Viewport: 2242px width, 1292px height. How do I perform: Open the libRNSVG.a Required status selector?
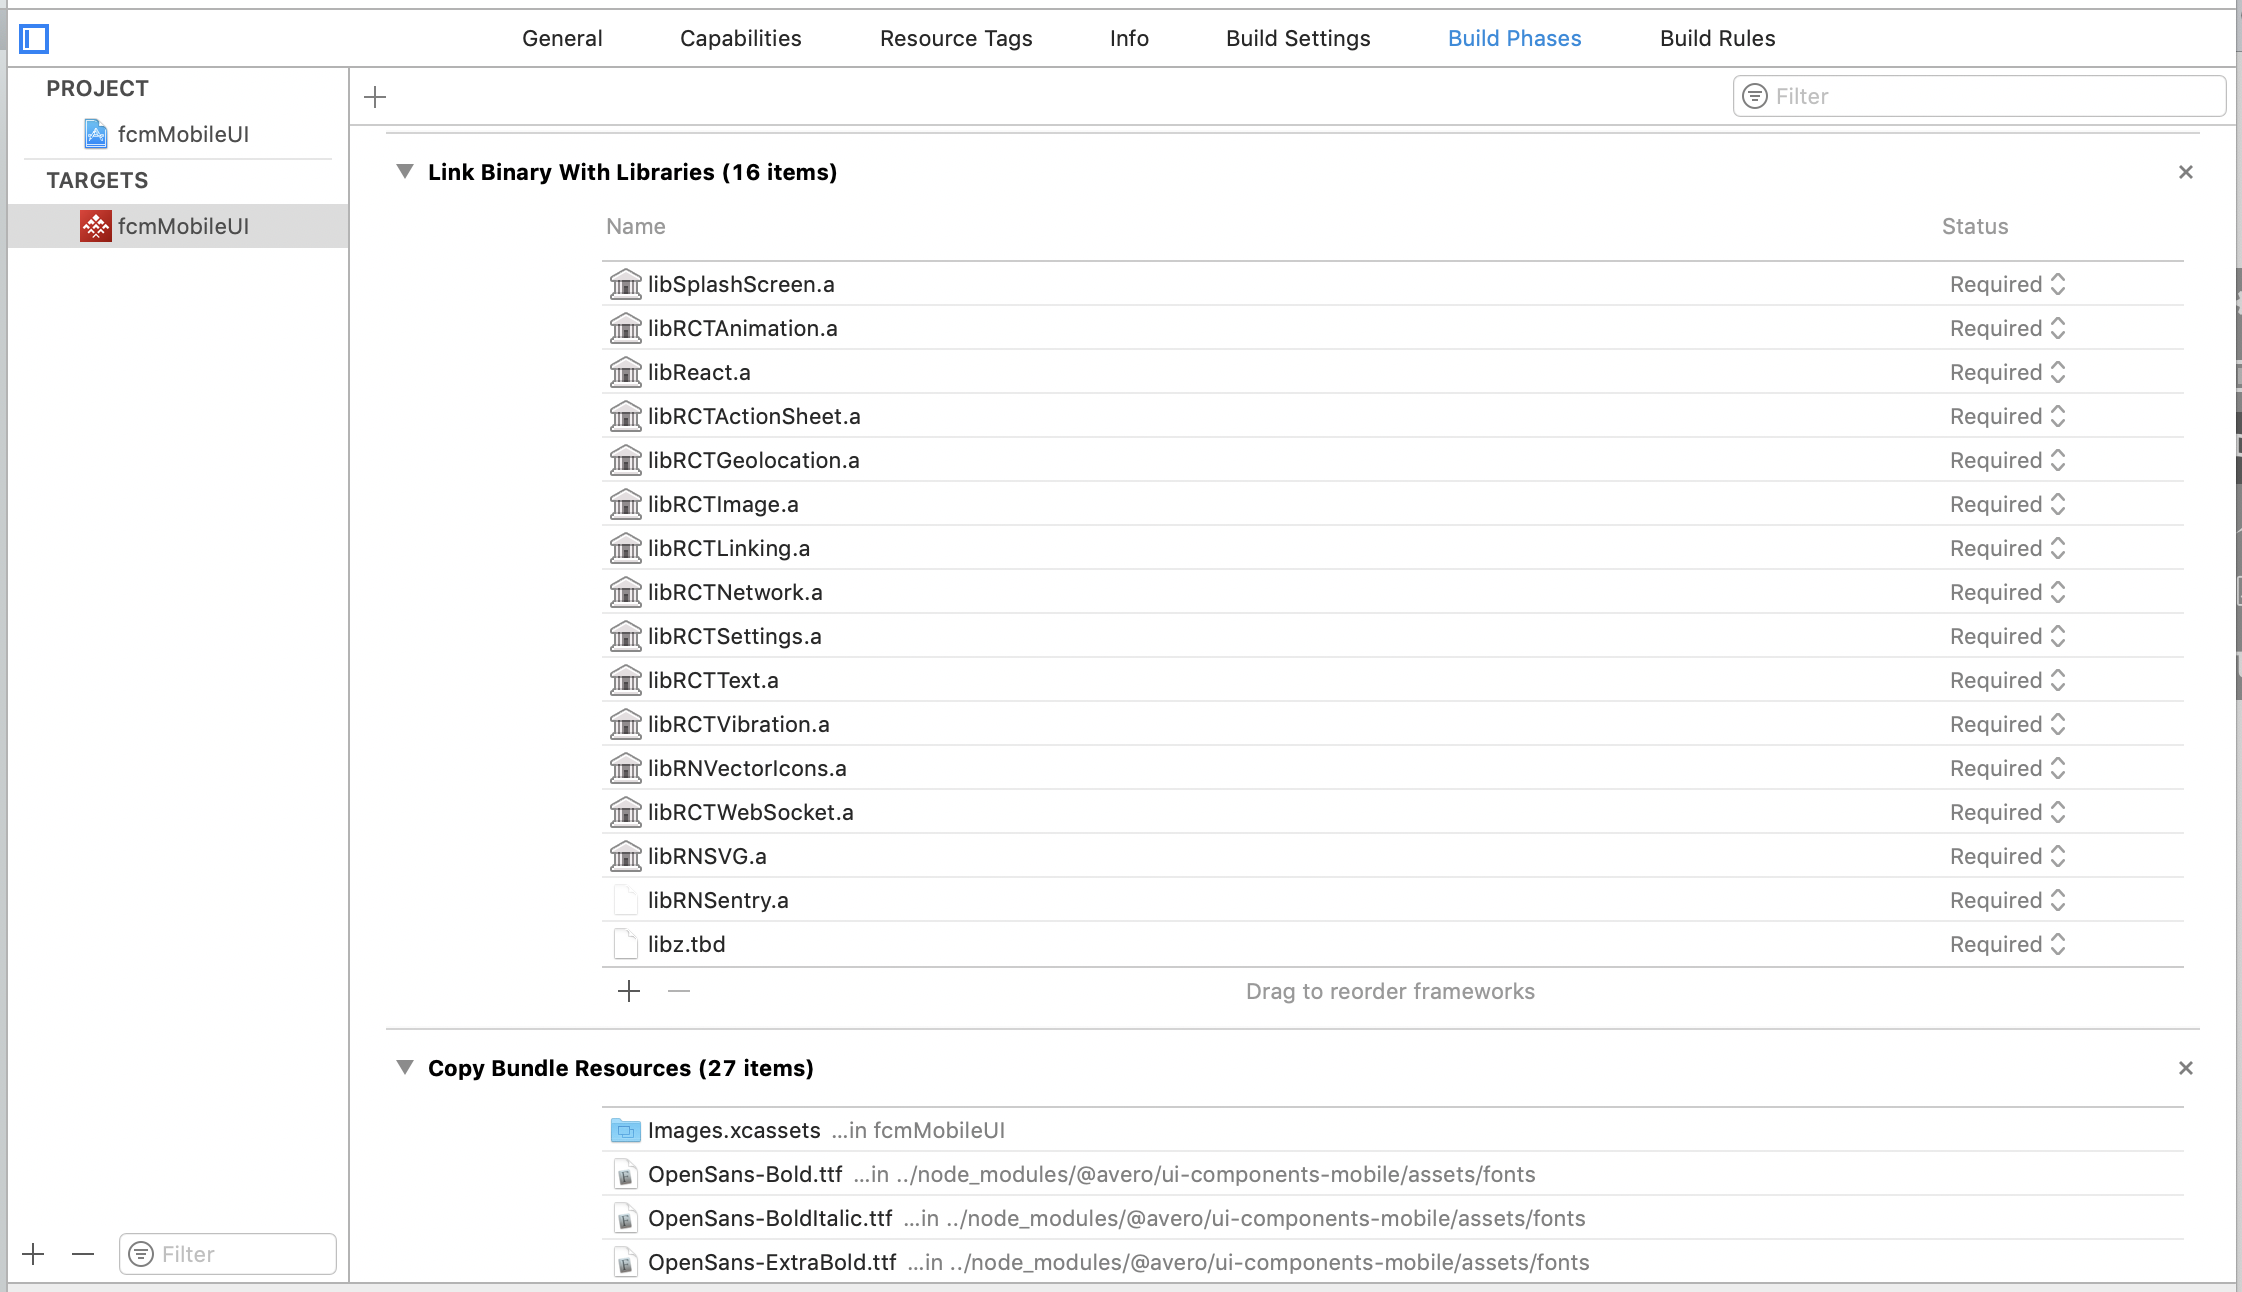click(x=2007, y=856)
